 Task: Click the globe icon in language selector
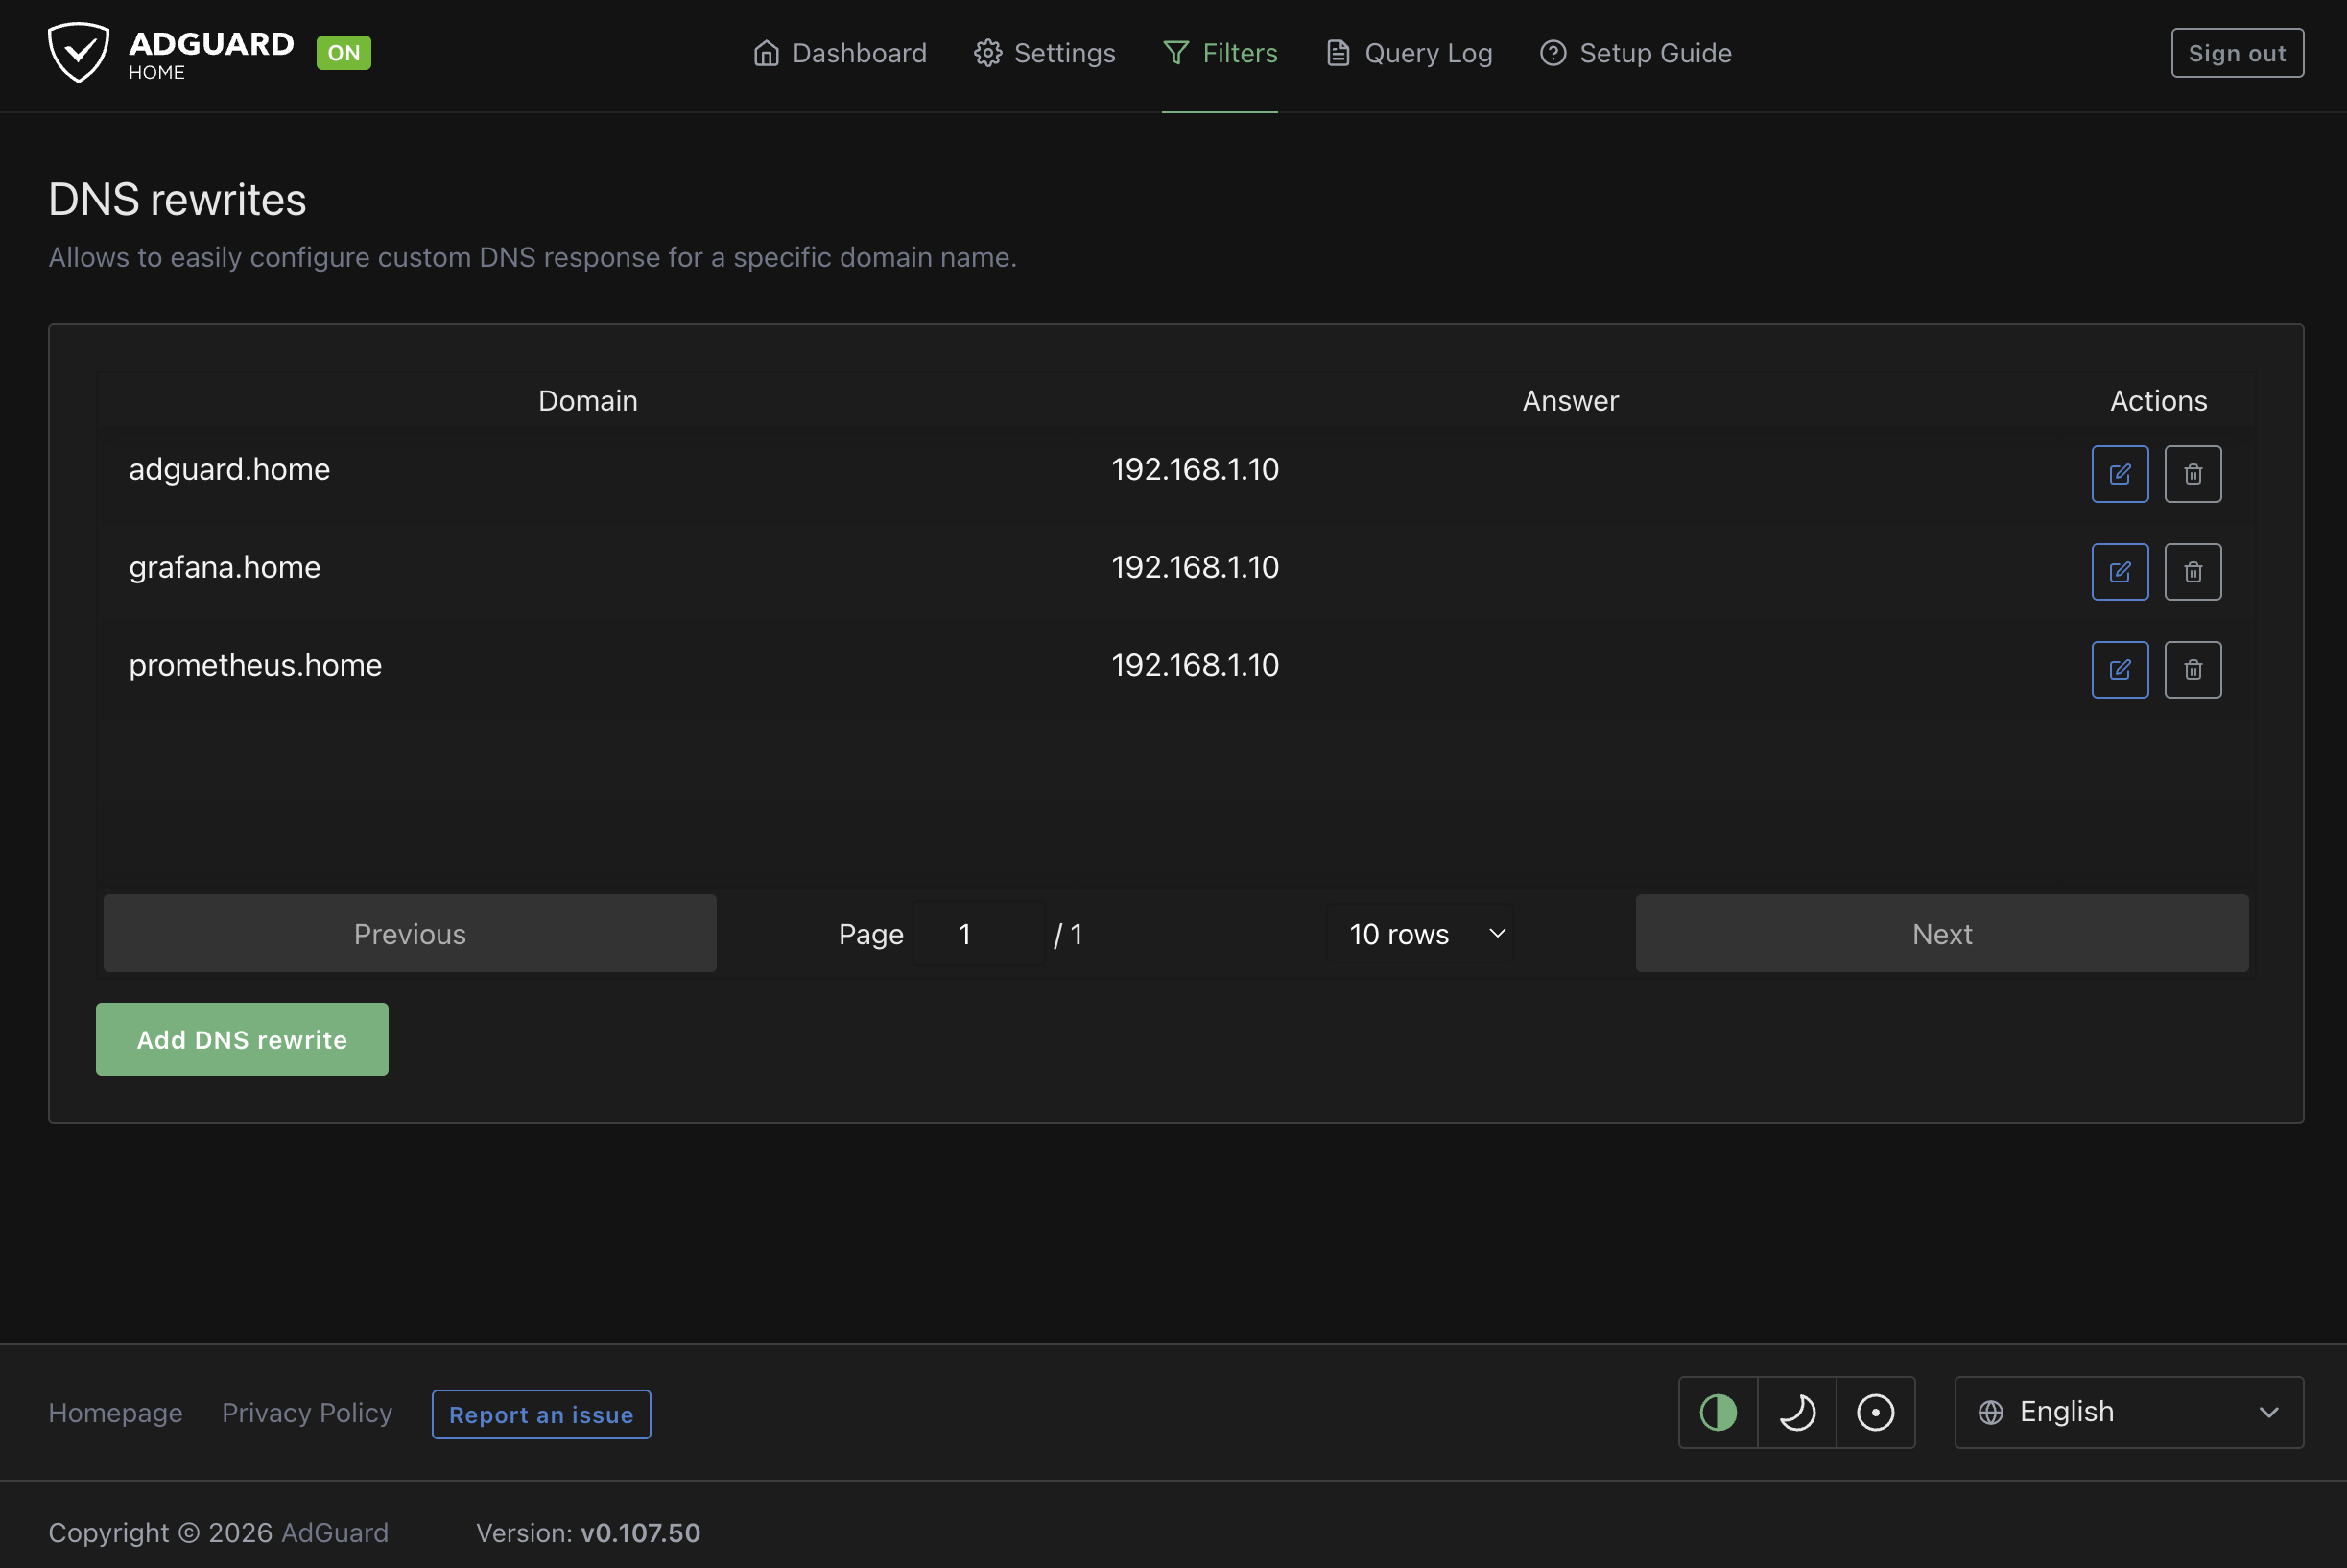tap(1990, 1412)
